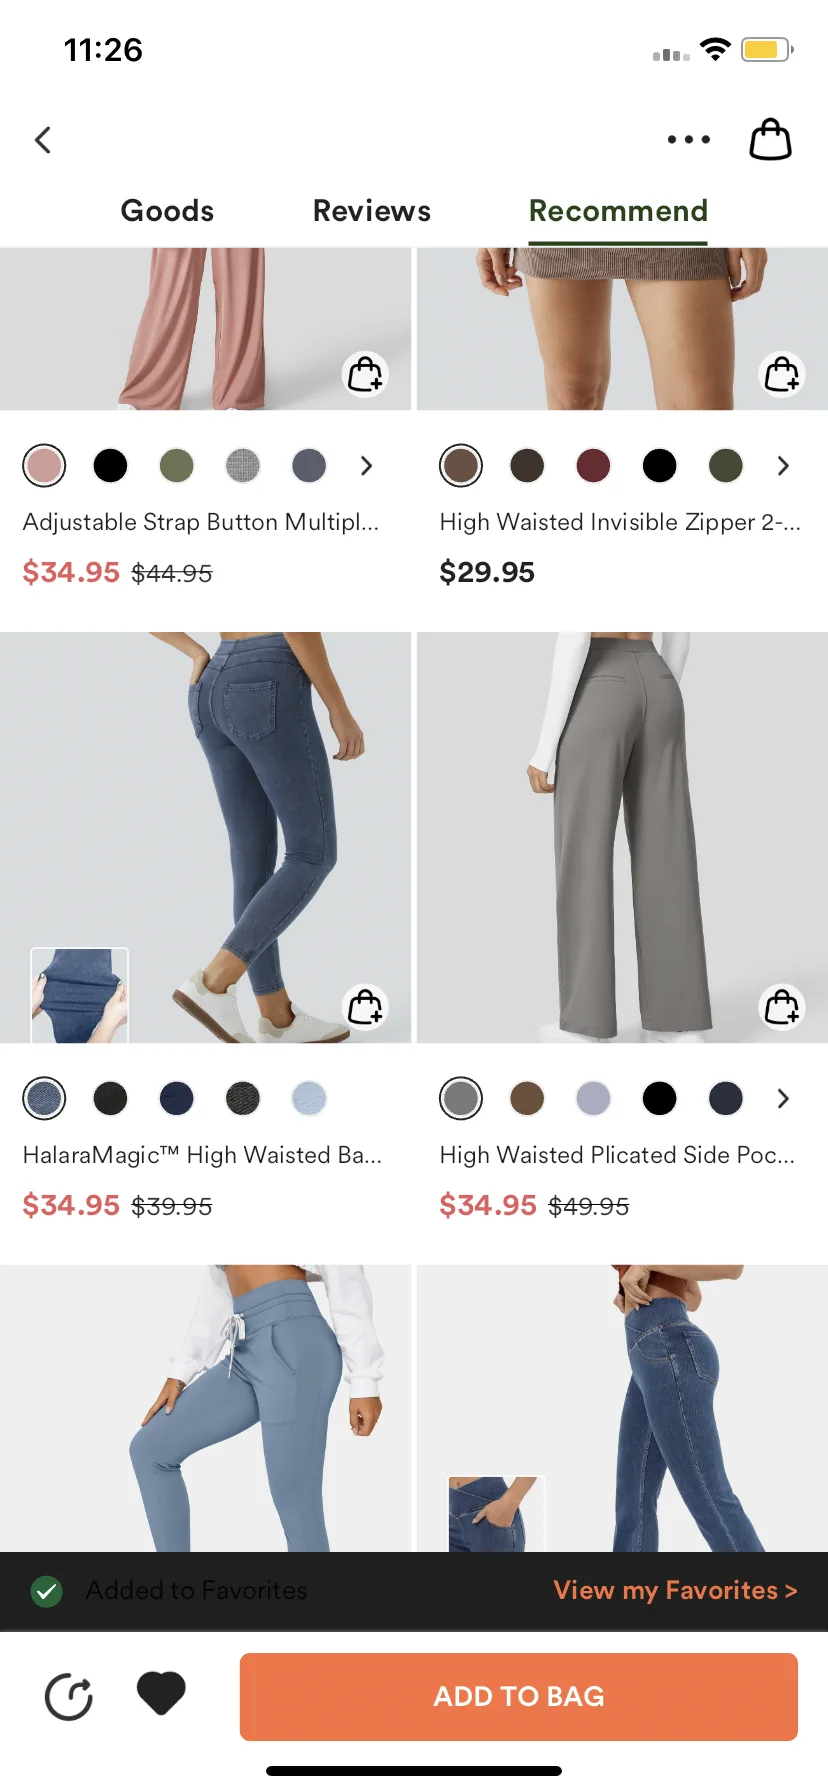The width and height of the screenshot is (828, 1792).
Task: Quick-add Adjustable Strap pants to bag
Action: point(365,375)
